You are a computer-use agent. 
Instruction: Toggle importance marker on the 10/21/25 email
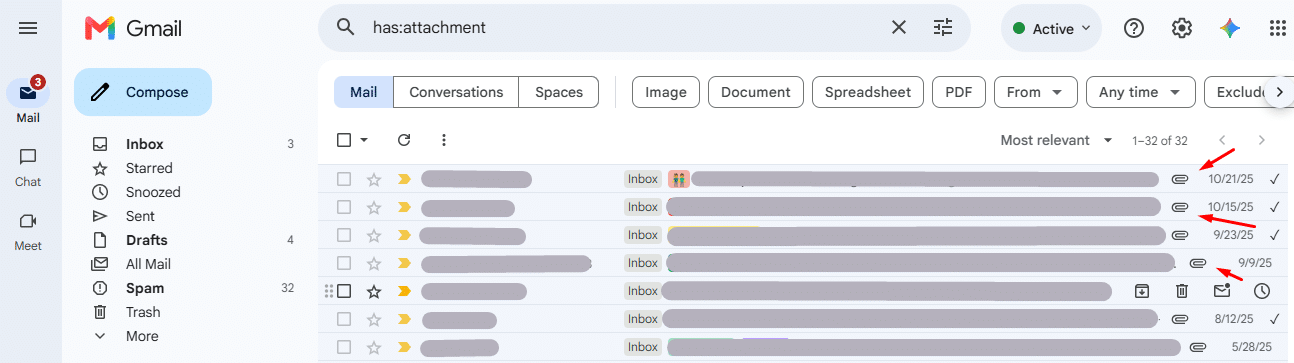[404, 179]
